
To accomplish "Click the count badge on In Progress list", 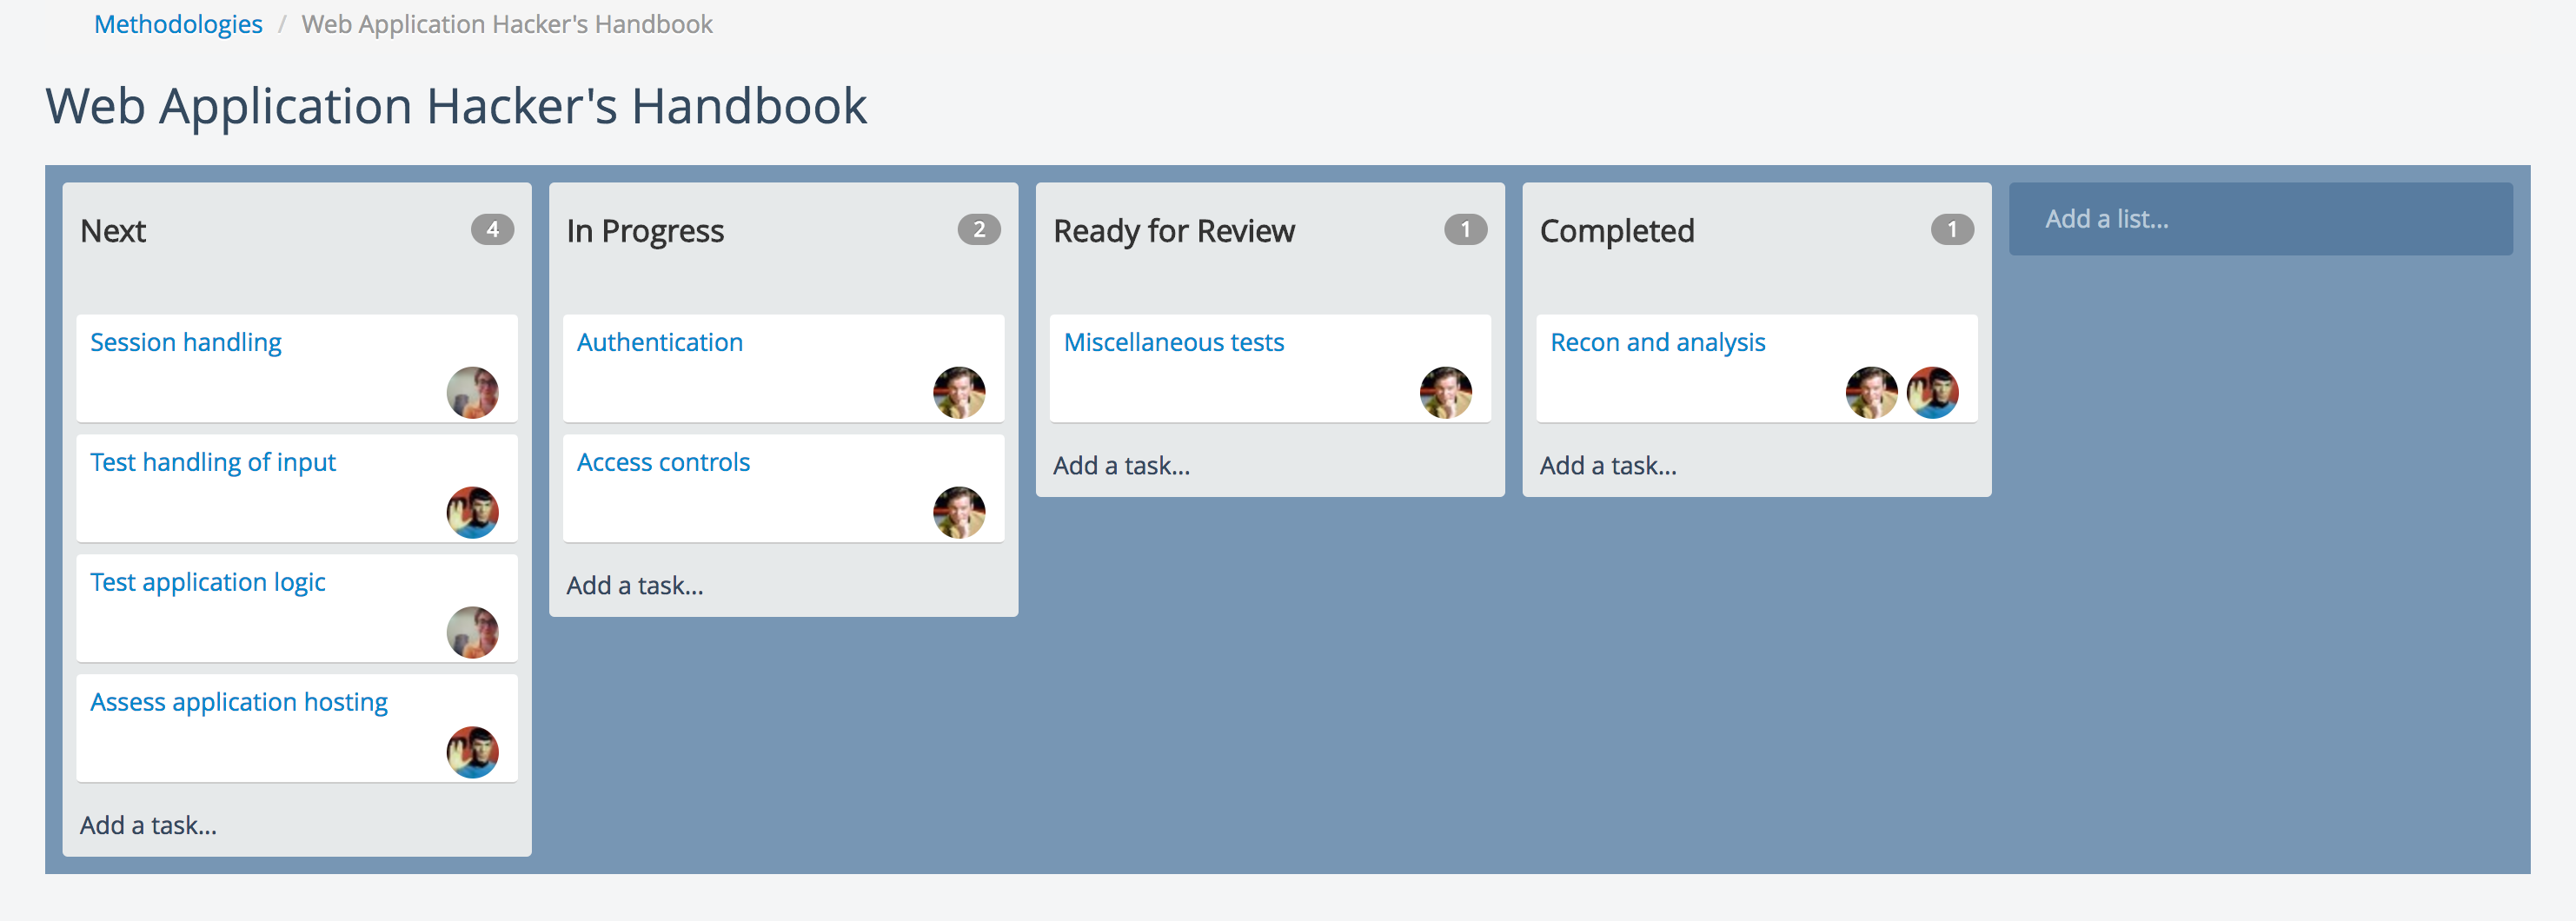I will pyautogui.click(x=979, y=229).
